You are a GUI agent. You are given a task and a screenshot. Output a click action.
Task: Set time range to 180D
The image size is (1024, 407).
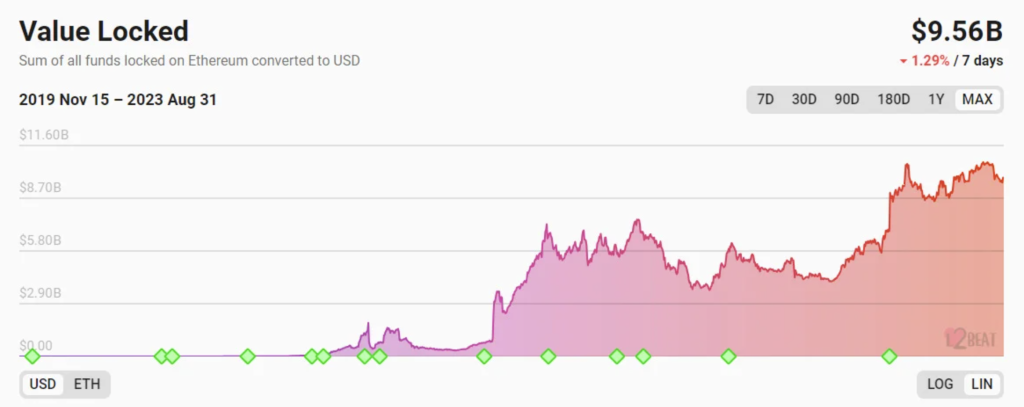pyautogui.click(x=893, y=99)
